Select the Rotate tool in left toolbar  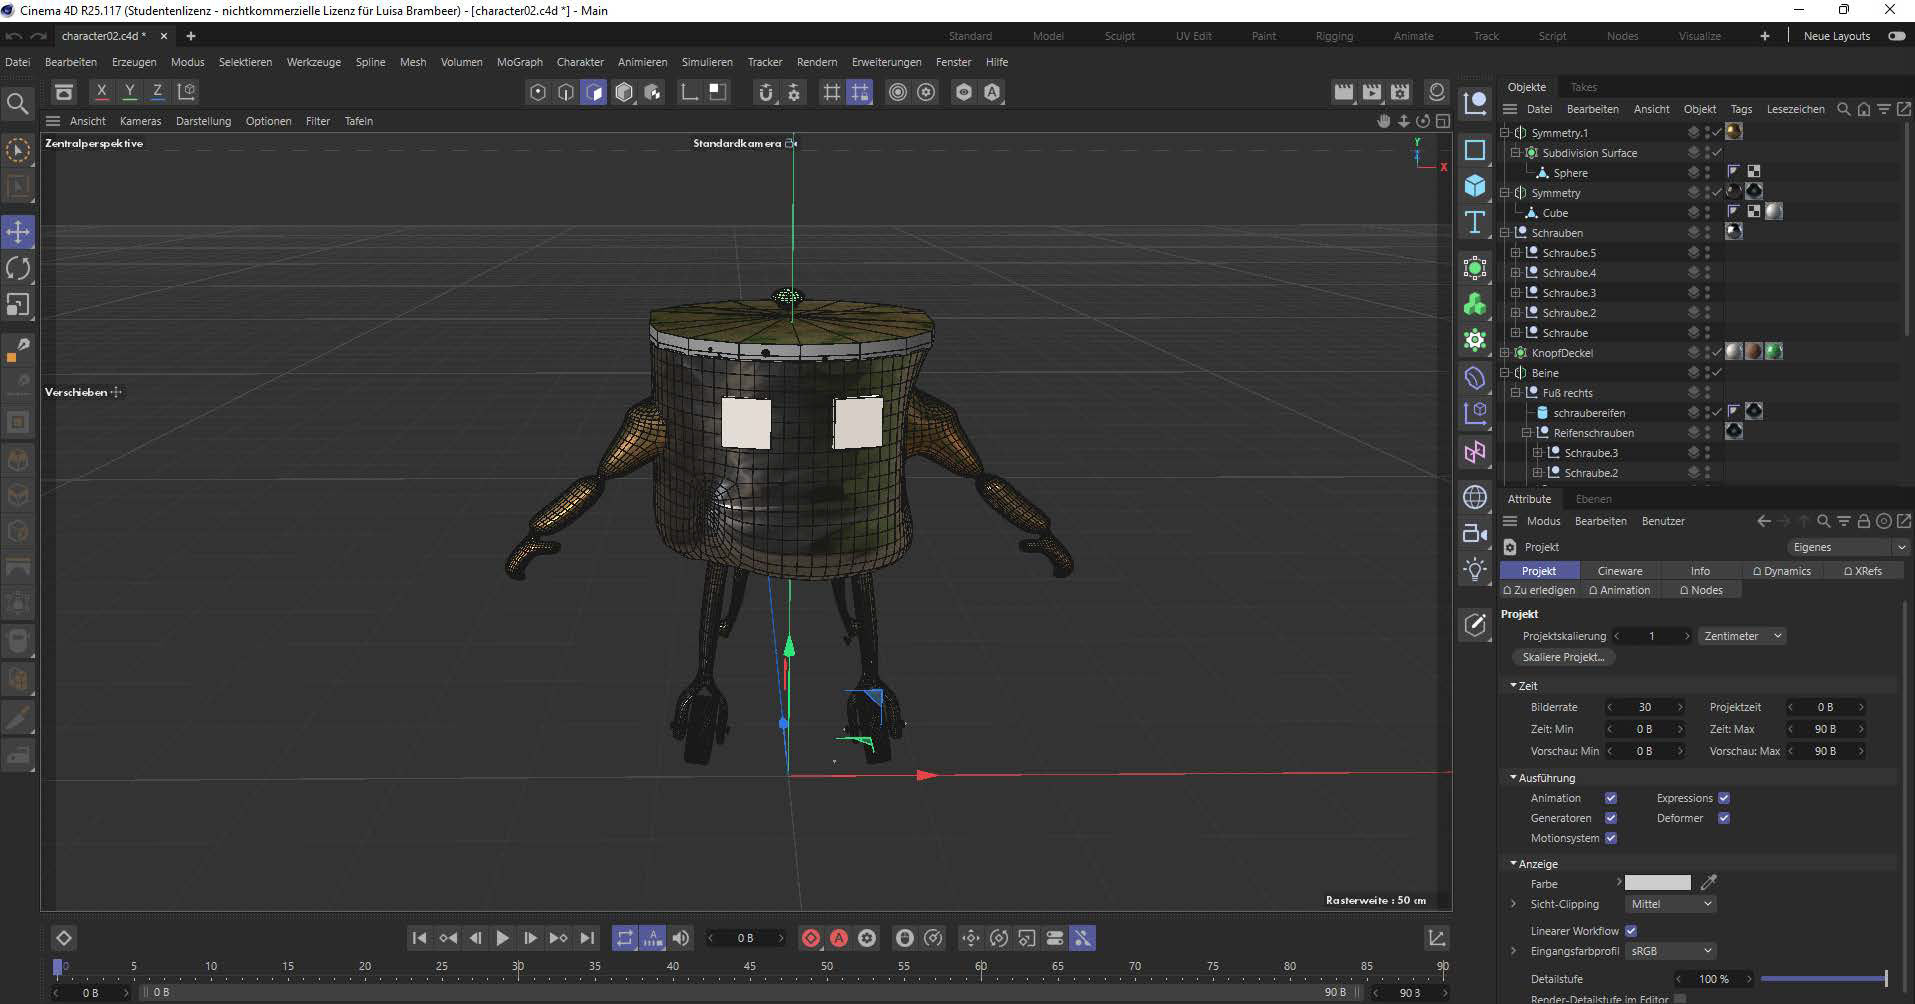pyautogui.click(x=18, y=268)
